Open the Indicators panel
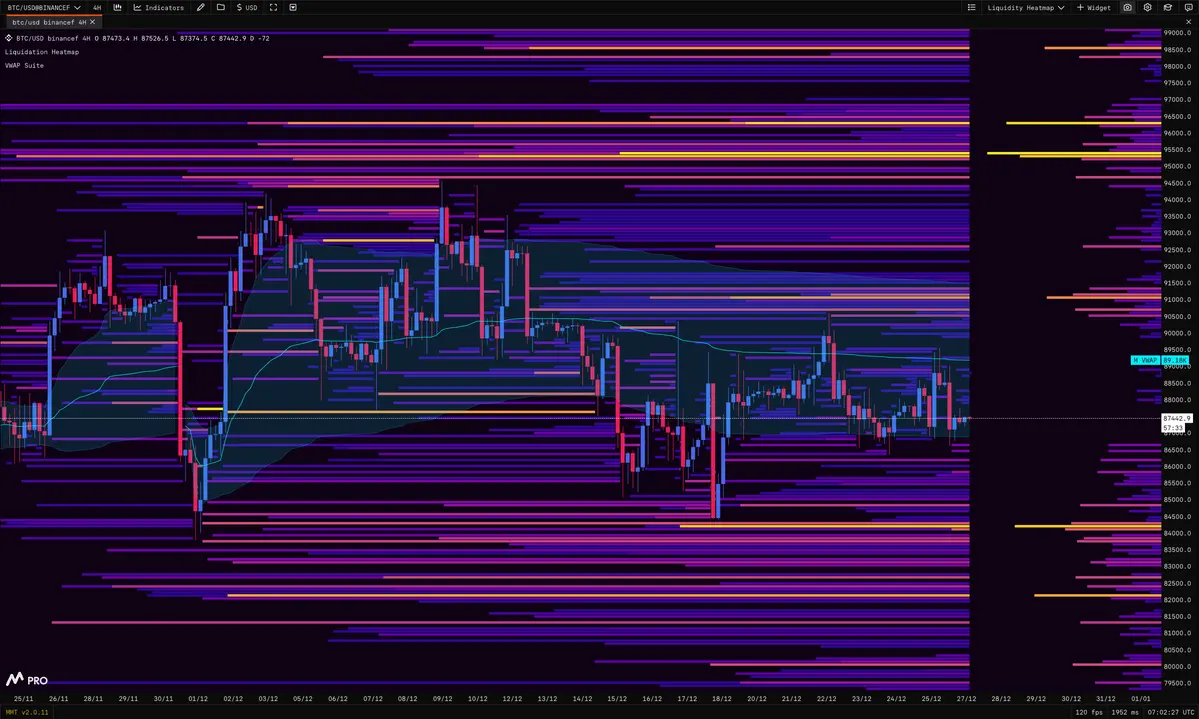The width and height of the screenshot is (1199, 719). coord(159,8)
